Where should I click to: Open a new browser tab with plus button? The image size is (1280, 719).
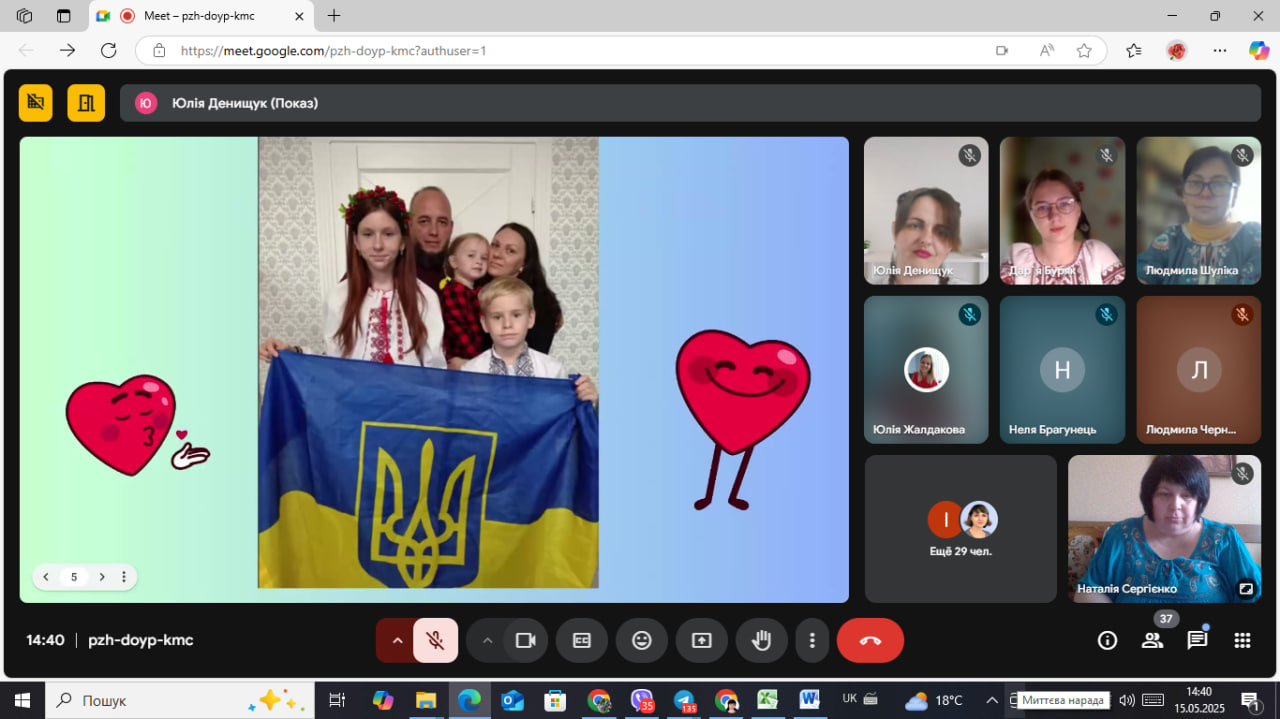(334, 16)
